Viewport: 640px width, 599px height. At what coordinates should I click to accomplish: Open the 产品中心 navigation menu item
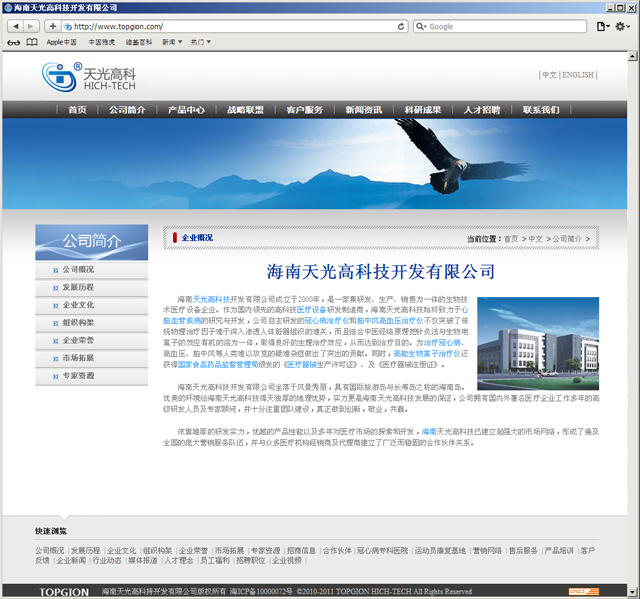[x=186, y=110]
